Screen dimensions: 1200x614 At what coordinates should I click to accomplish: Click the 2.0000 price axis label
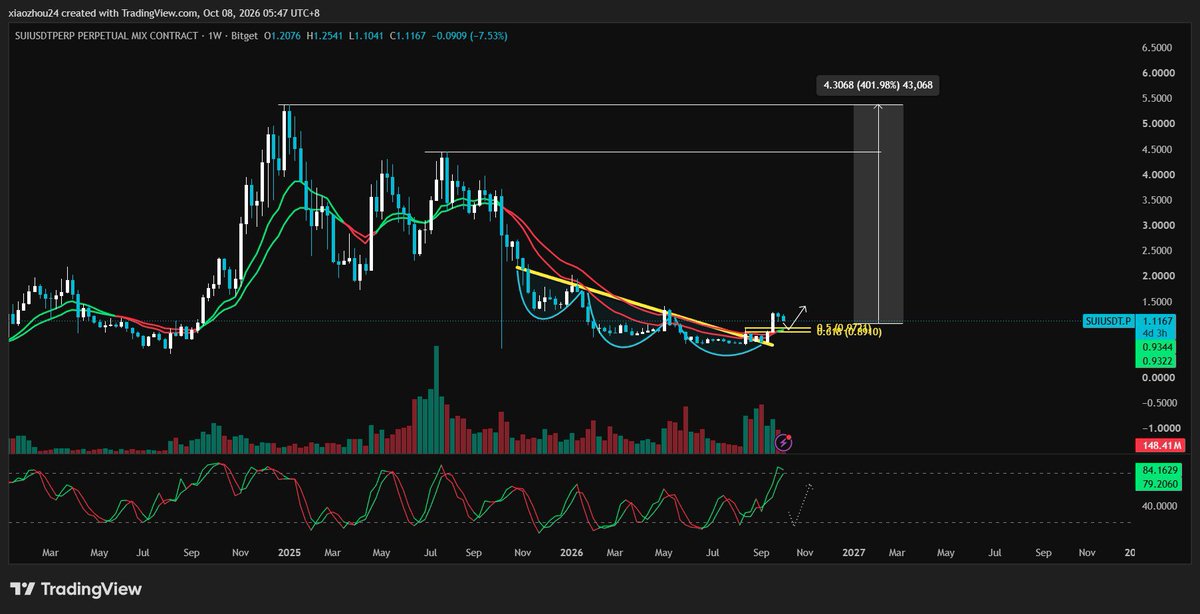[x=1160, y=276]
